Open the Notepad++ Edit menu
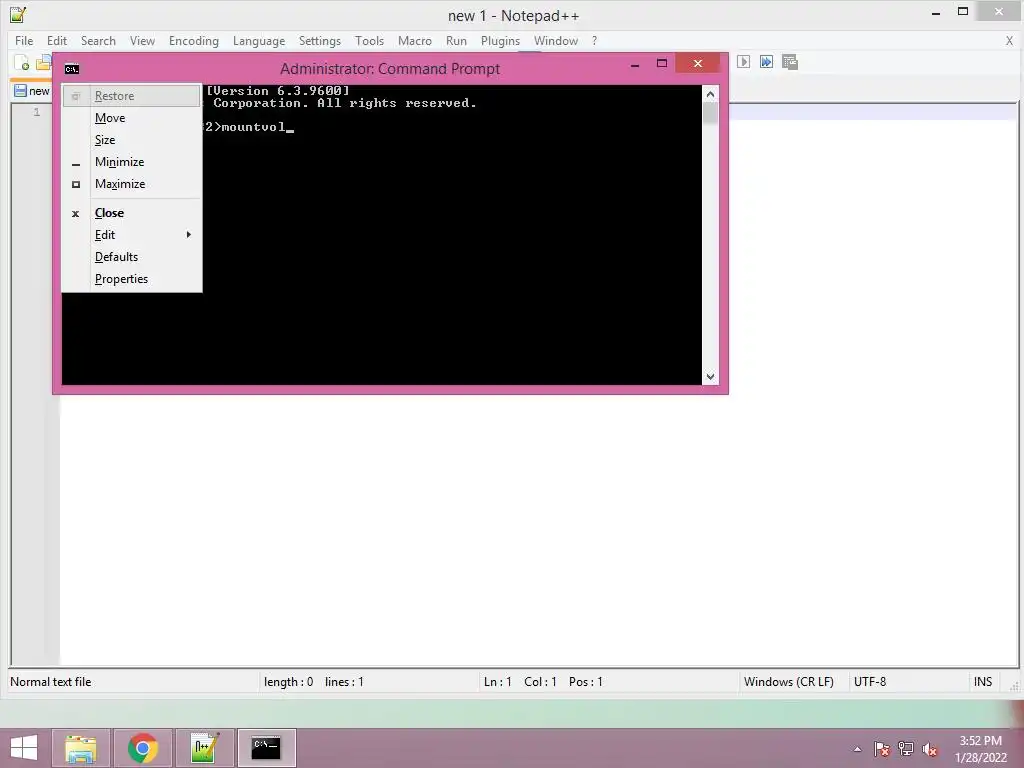 57,40
